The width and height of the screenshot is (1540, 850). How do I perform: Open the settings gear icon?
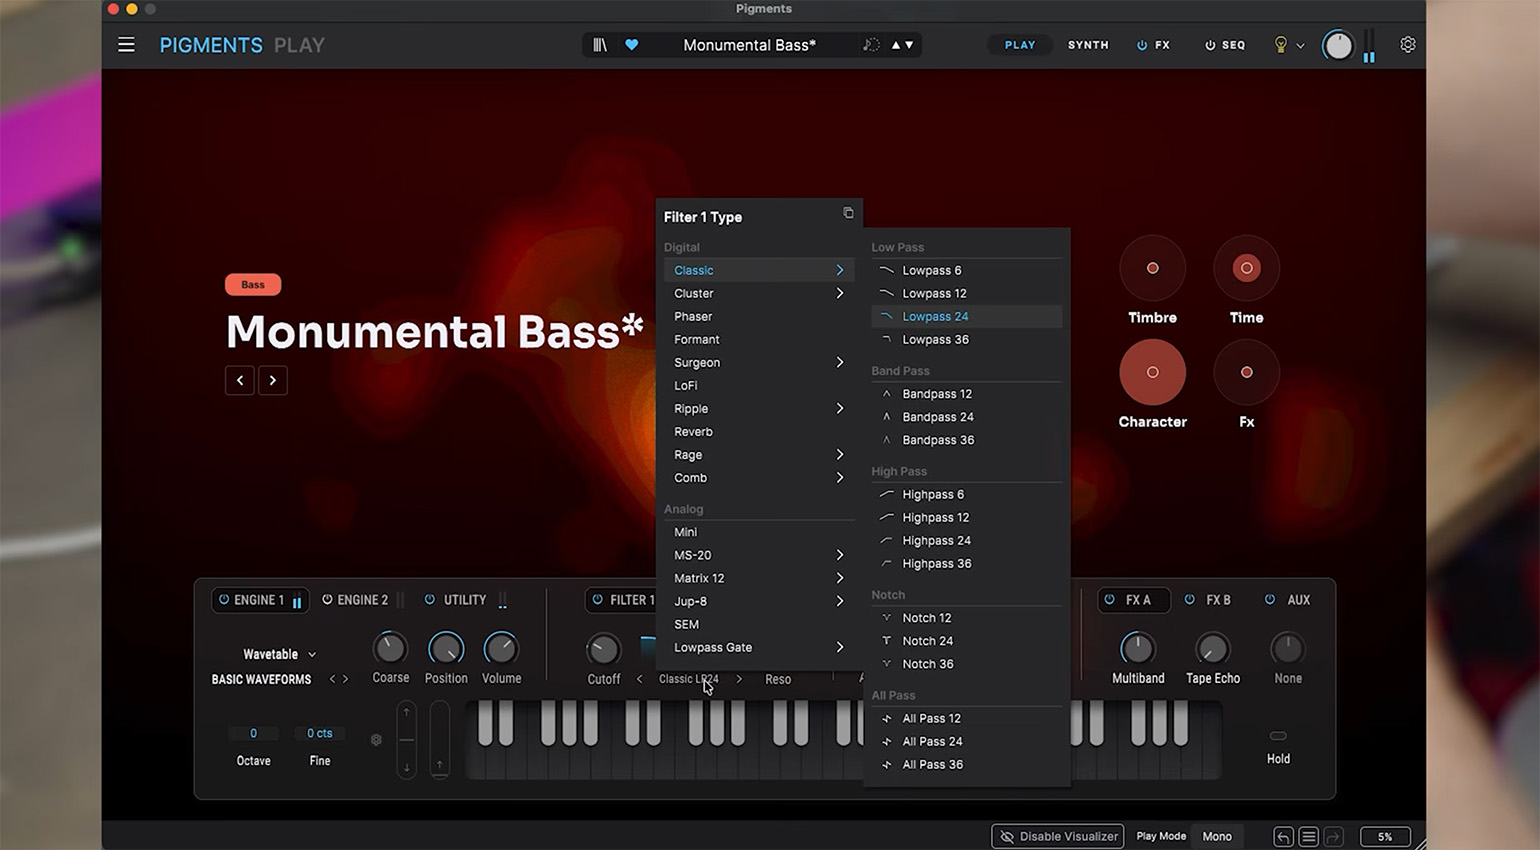click(x=1408, y=45)
